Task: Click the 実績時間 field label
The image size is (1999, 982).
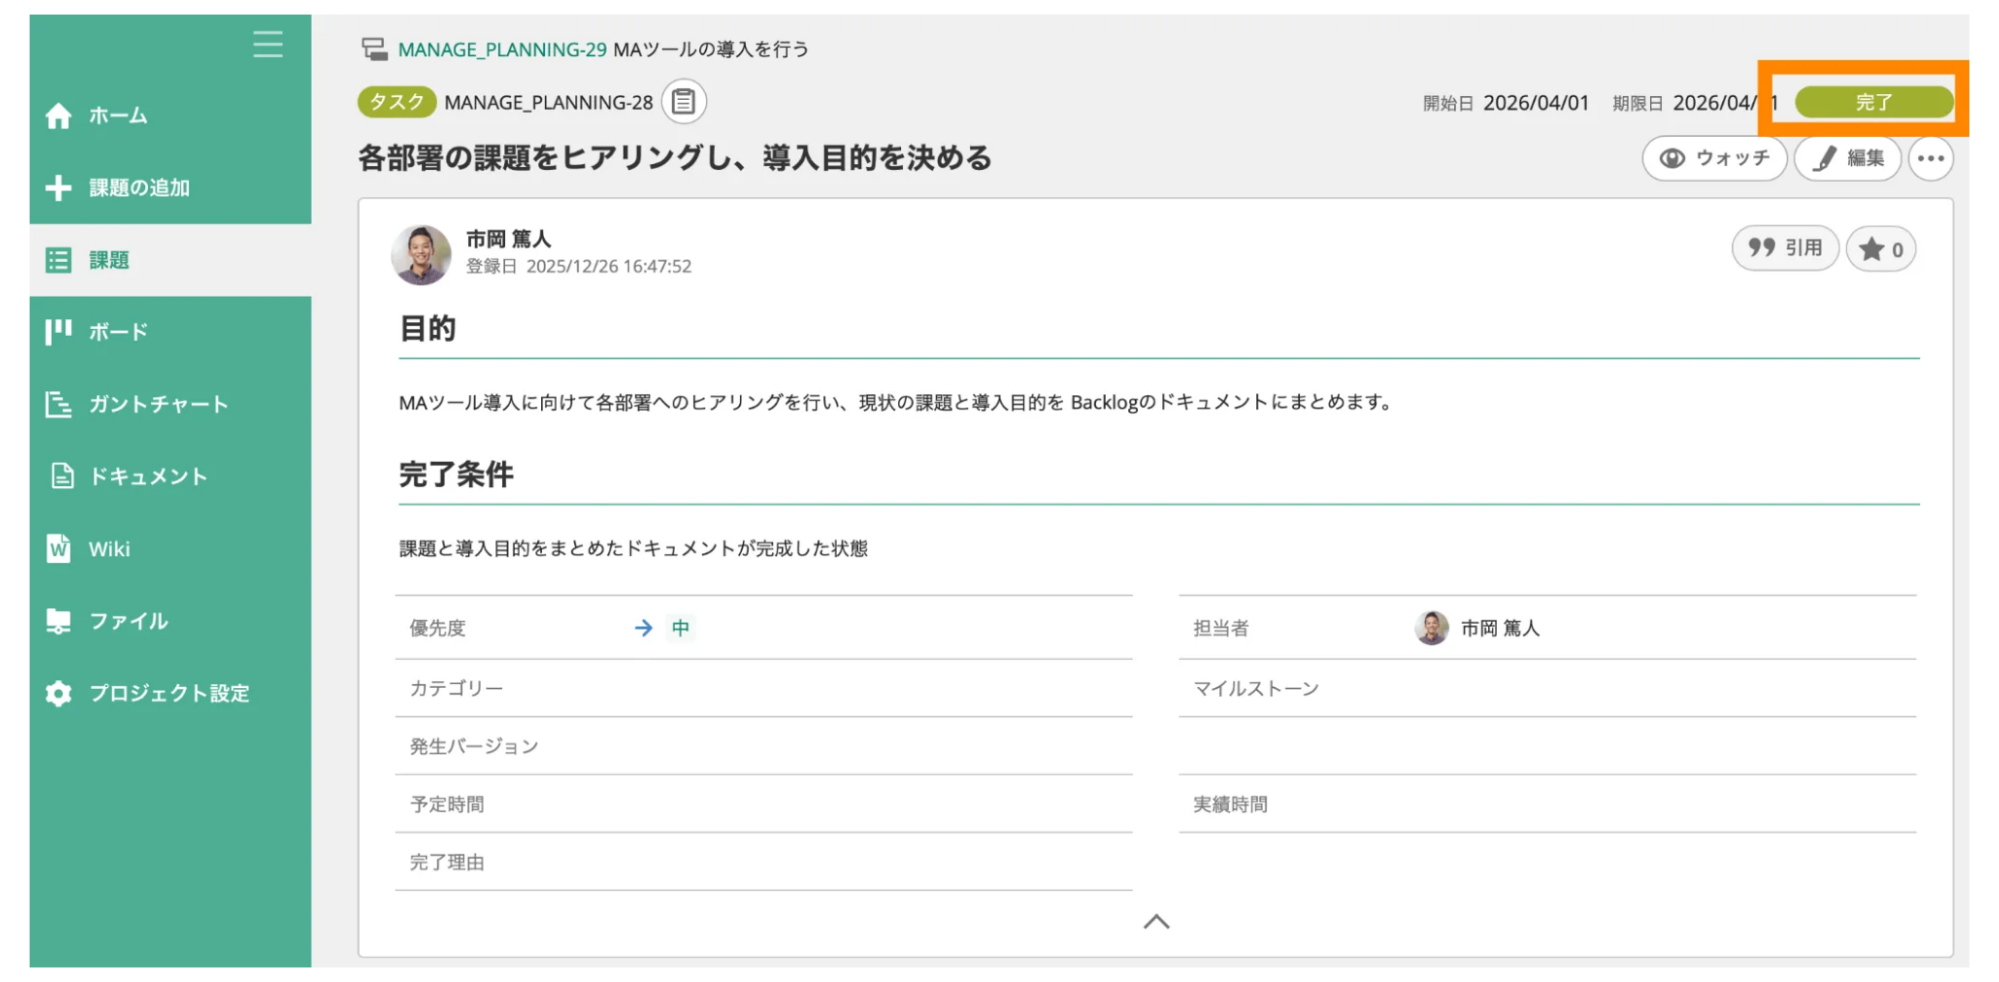Action: click(1230, 804)
